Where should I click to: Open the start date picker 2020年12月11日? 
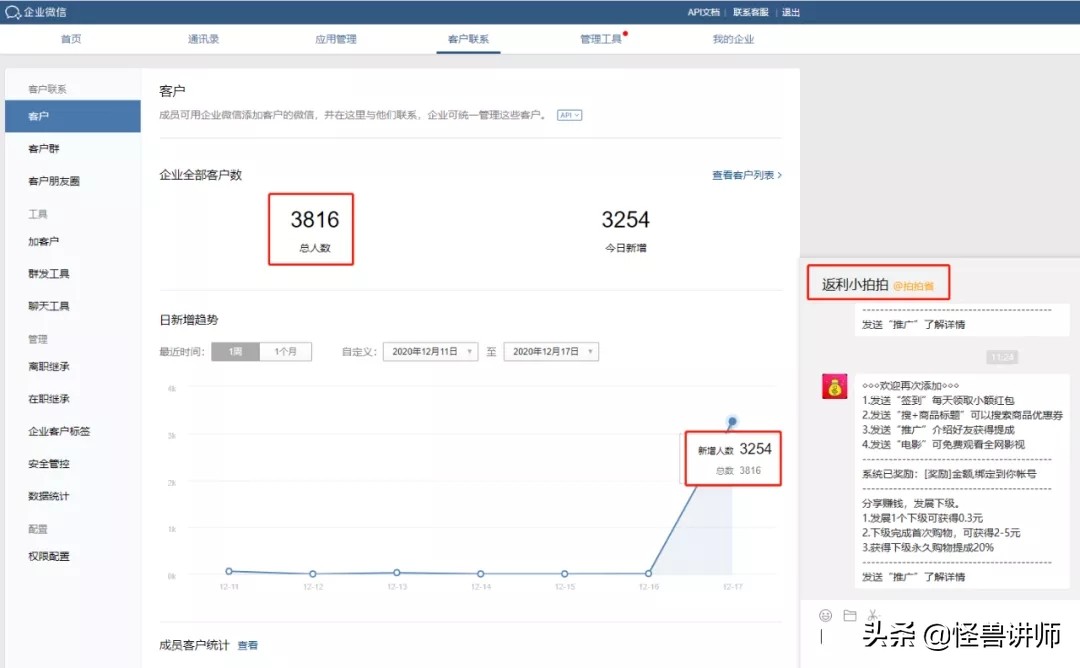coord(430,351)
